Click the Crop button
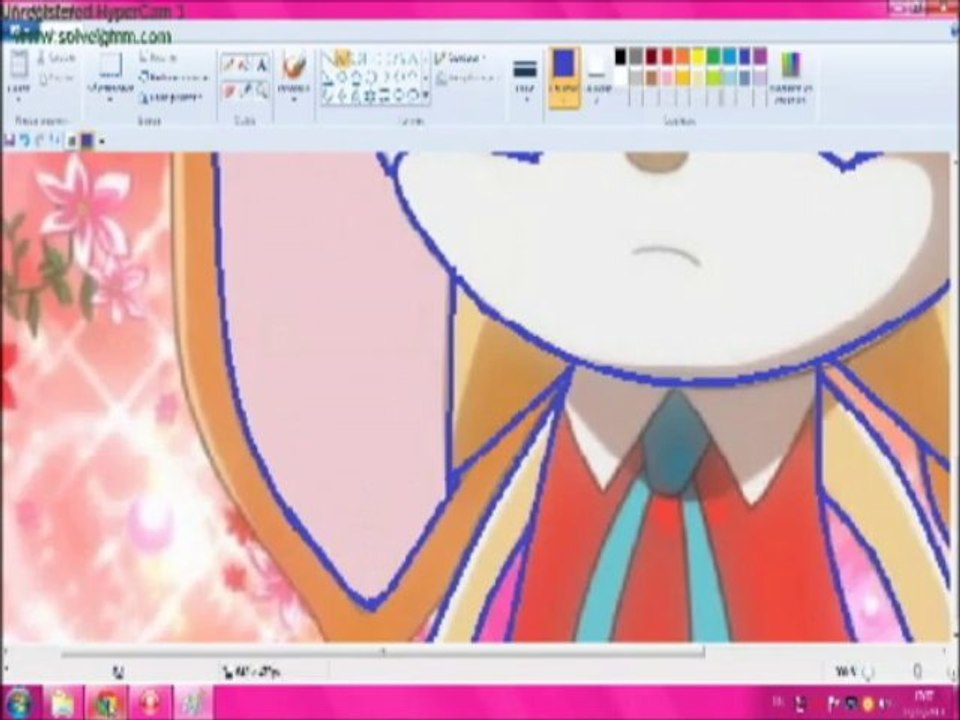This screenshot has width=960, height=720. pyautogui.click(x=158, y=58)
